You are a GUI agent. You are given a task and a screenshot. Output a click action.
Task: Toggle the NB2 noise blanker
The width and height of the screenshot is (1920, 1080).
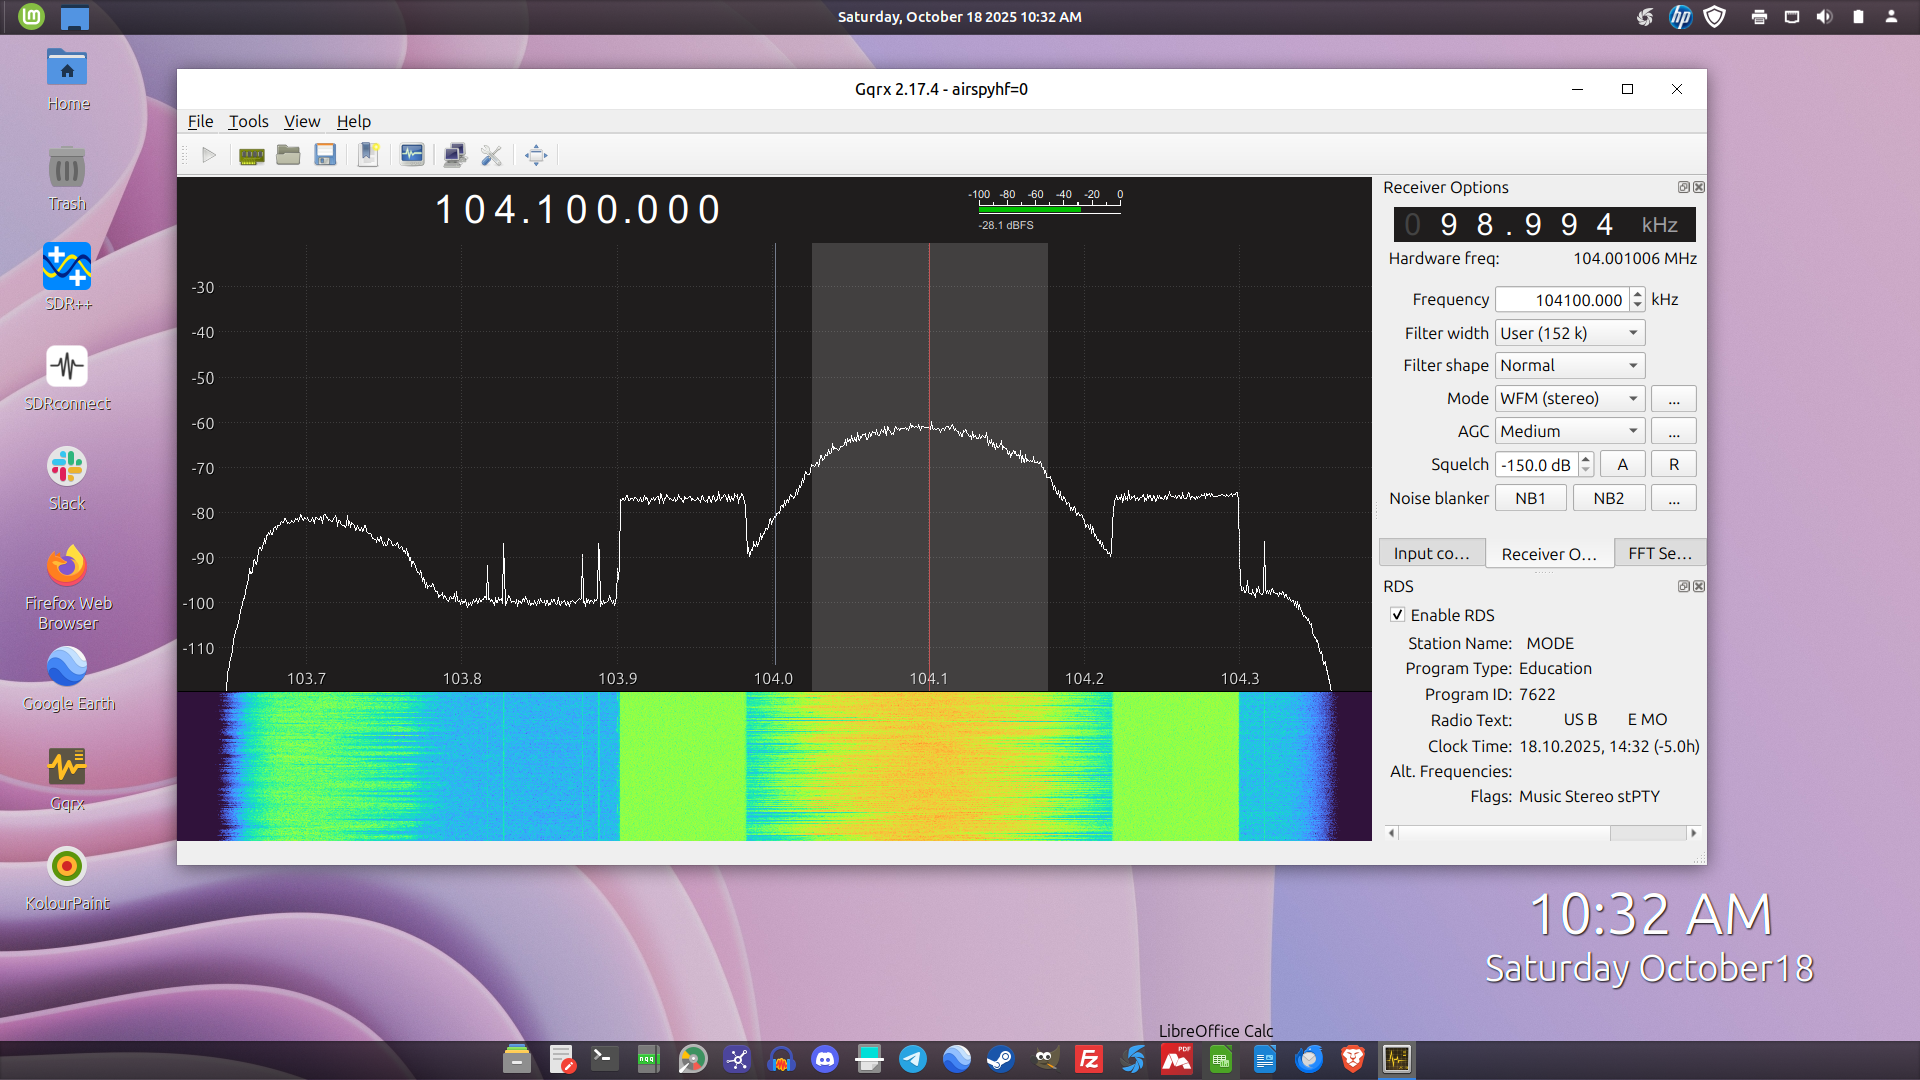tap(1608, 498)
